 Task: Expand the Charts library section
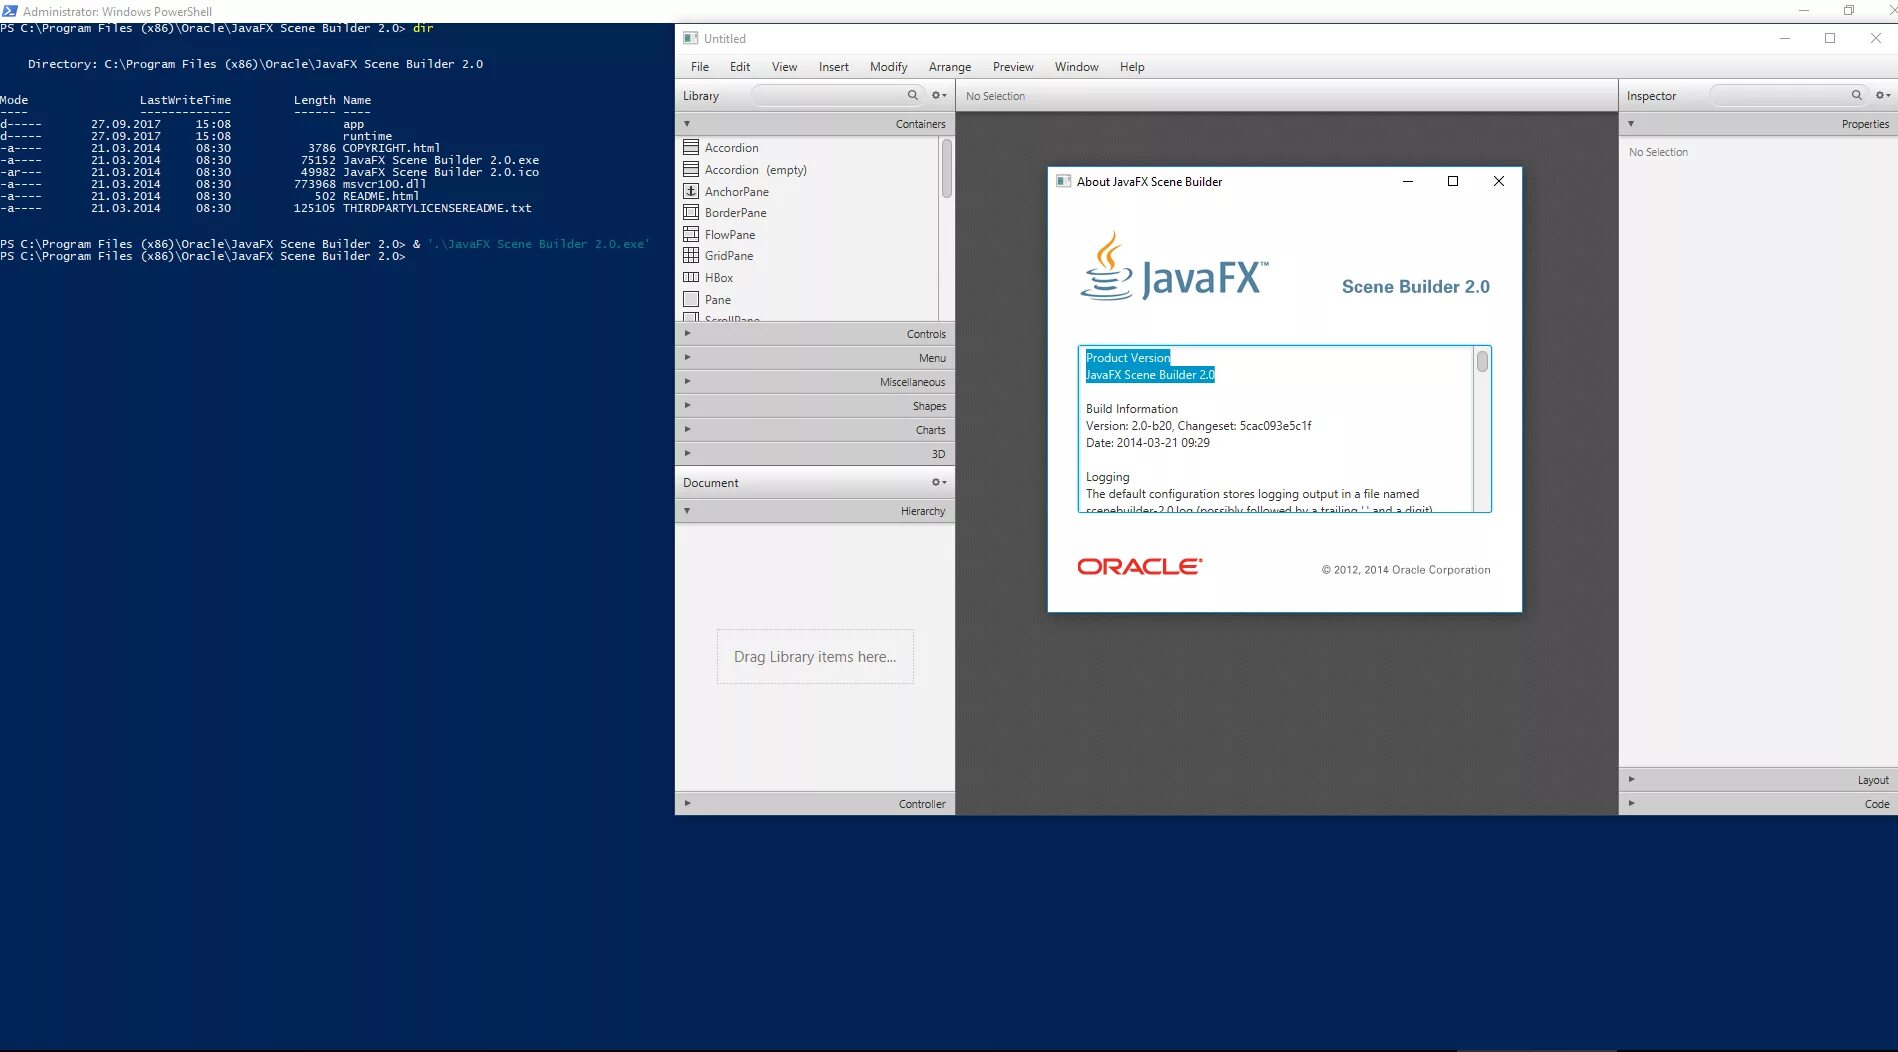(x=687, y=429)
